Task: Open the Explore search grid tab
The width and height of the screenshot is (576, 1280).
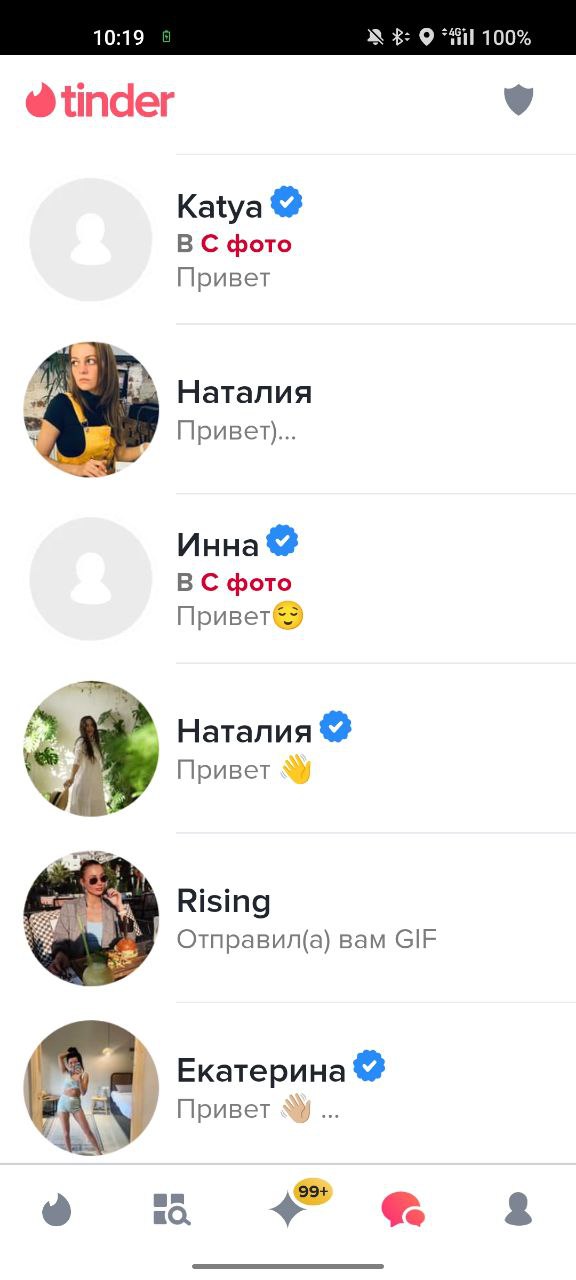Action: 171,1210
